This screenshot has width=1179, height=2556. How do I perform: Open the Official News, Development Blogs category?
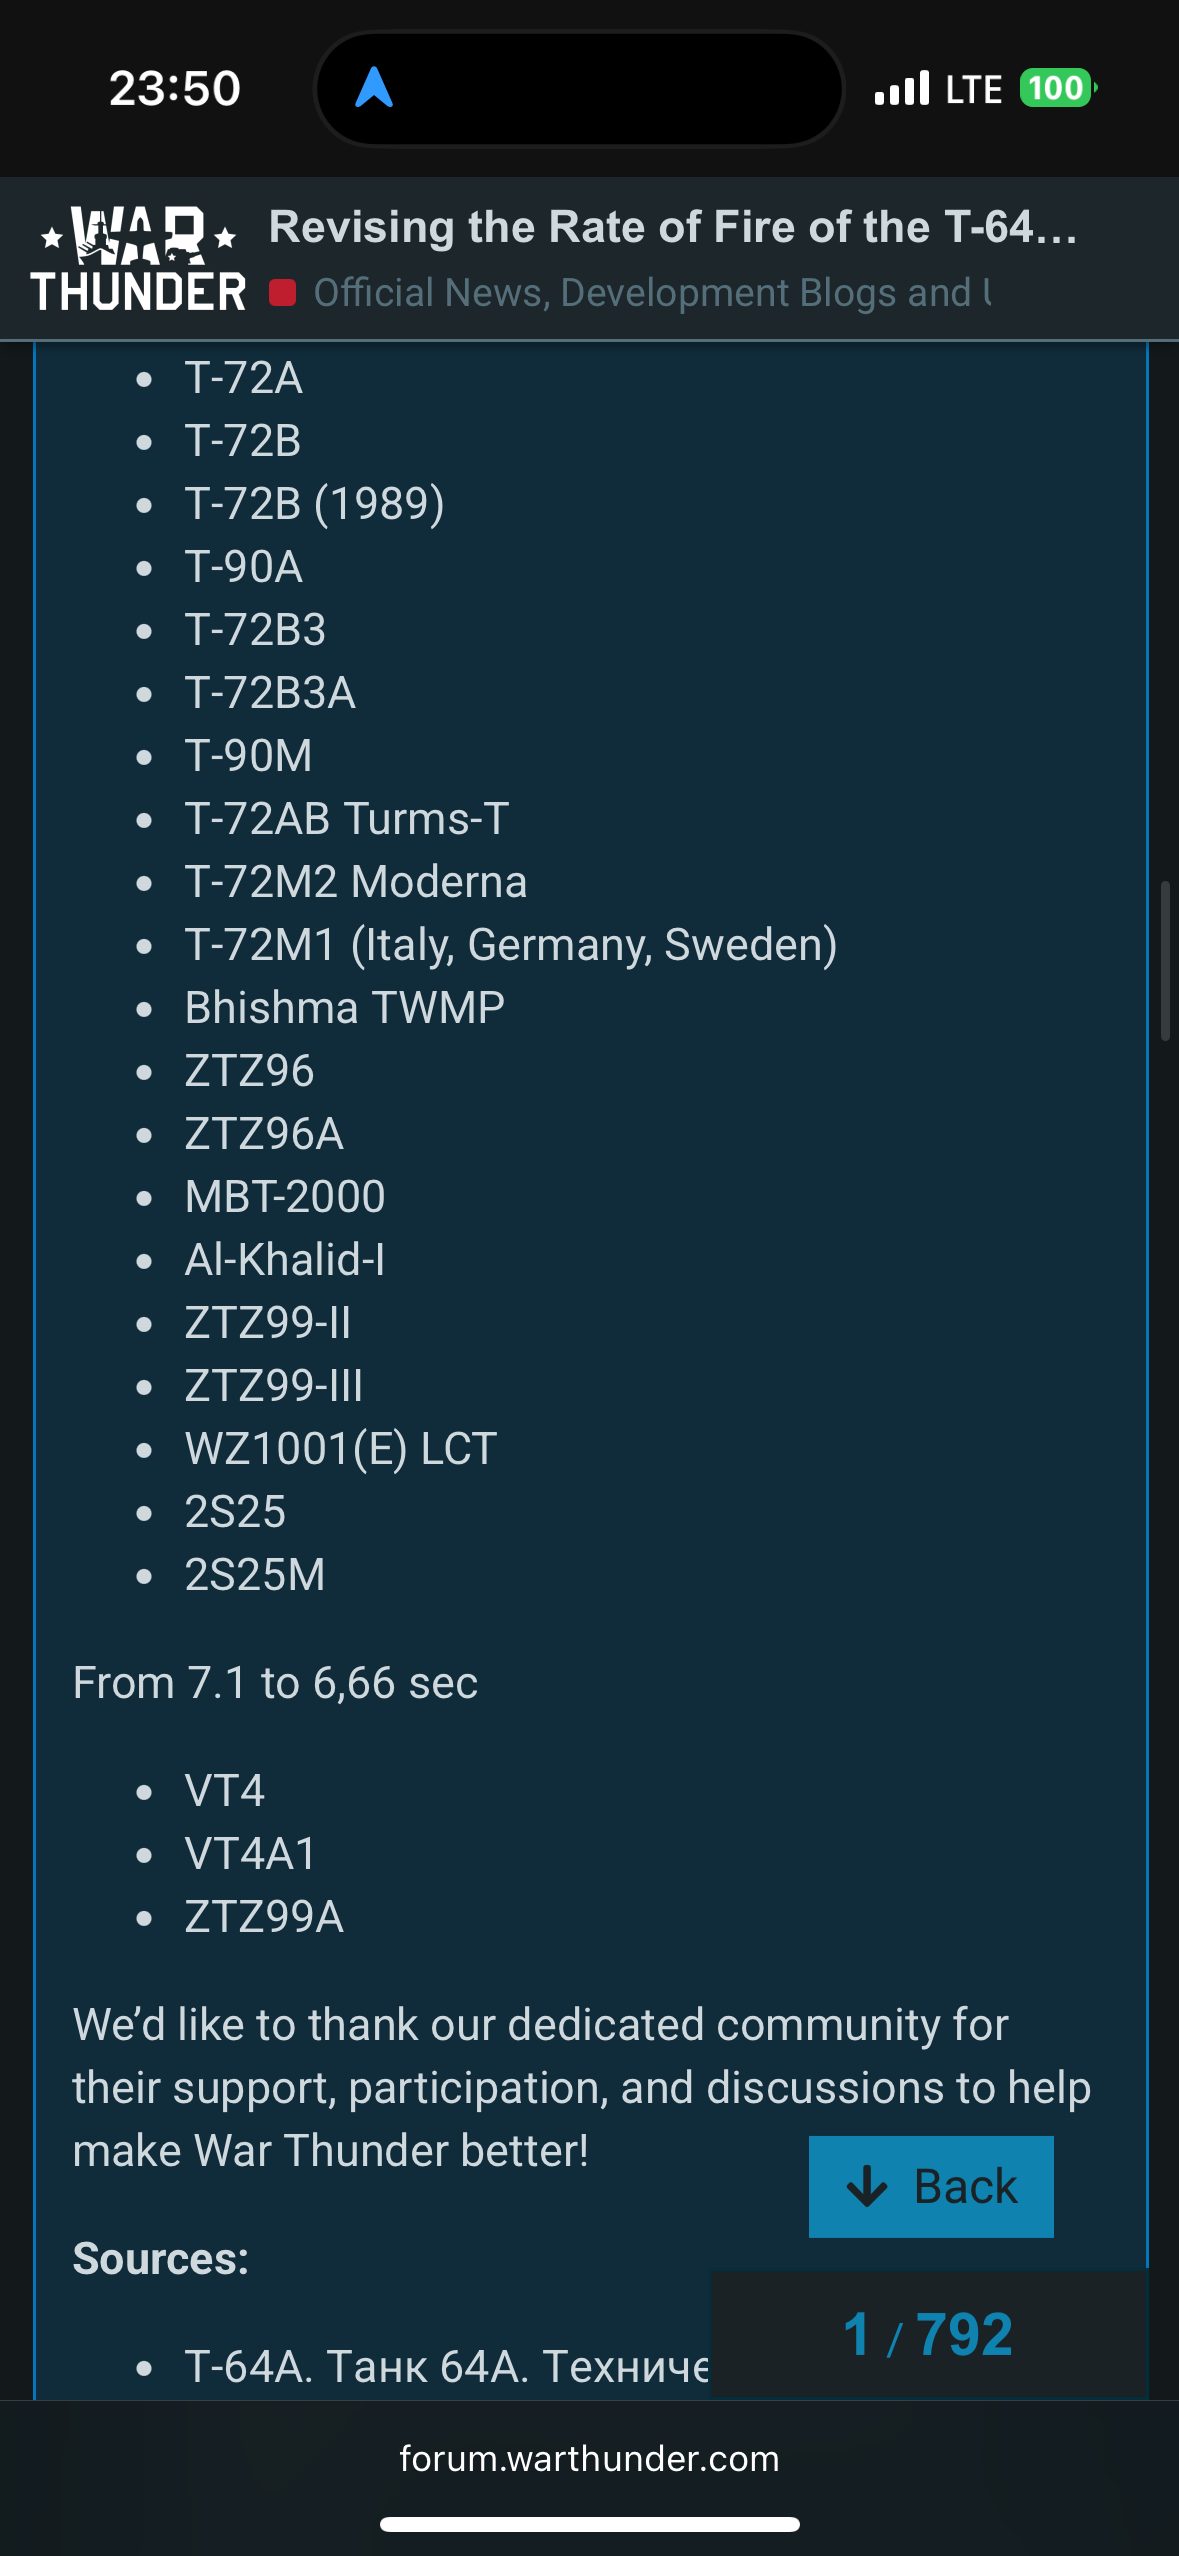pyautogui.click(x=651, y=293)
